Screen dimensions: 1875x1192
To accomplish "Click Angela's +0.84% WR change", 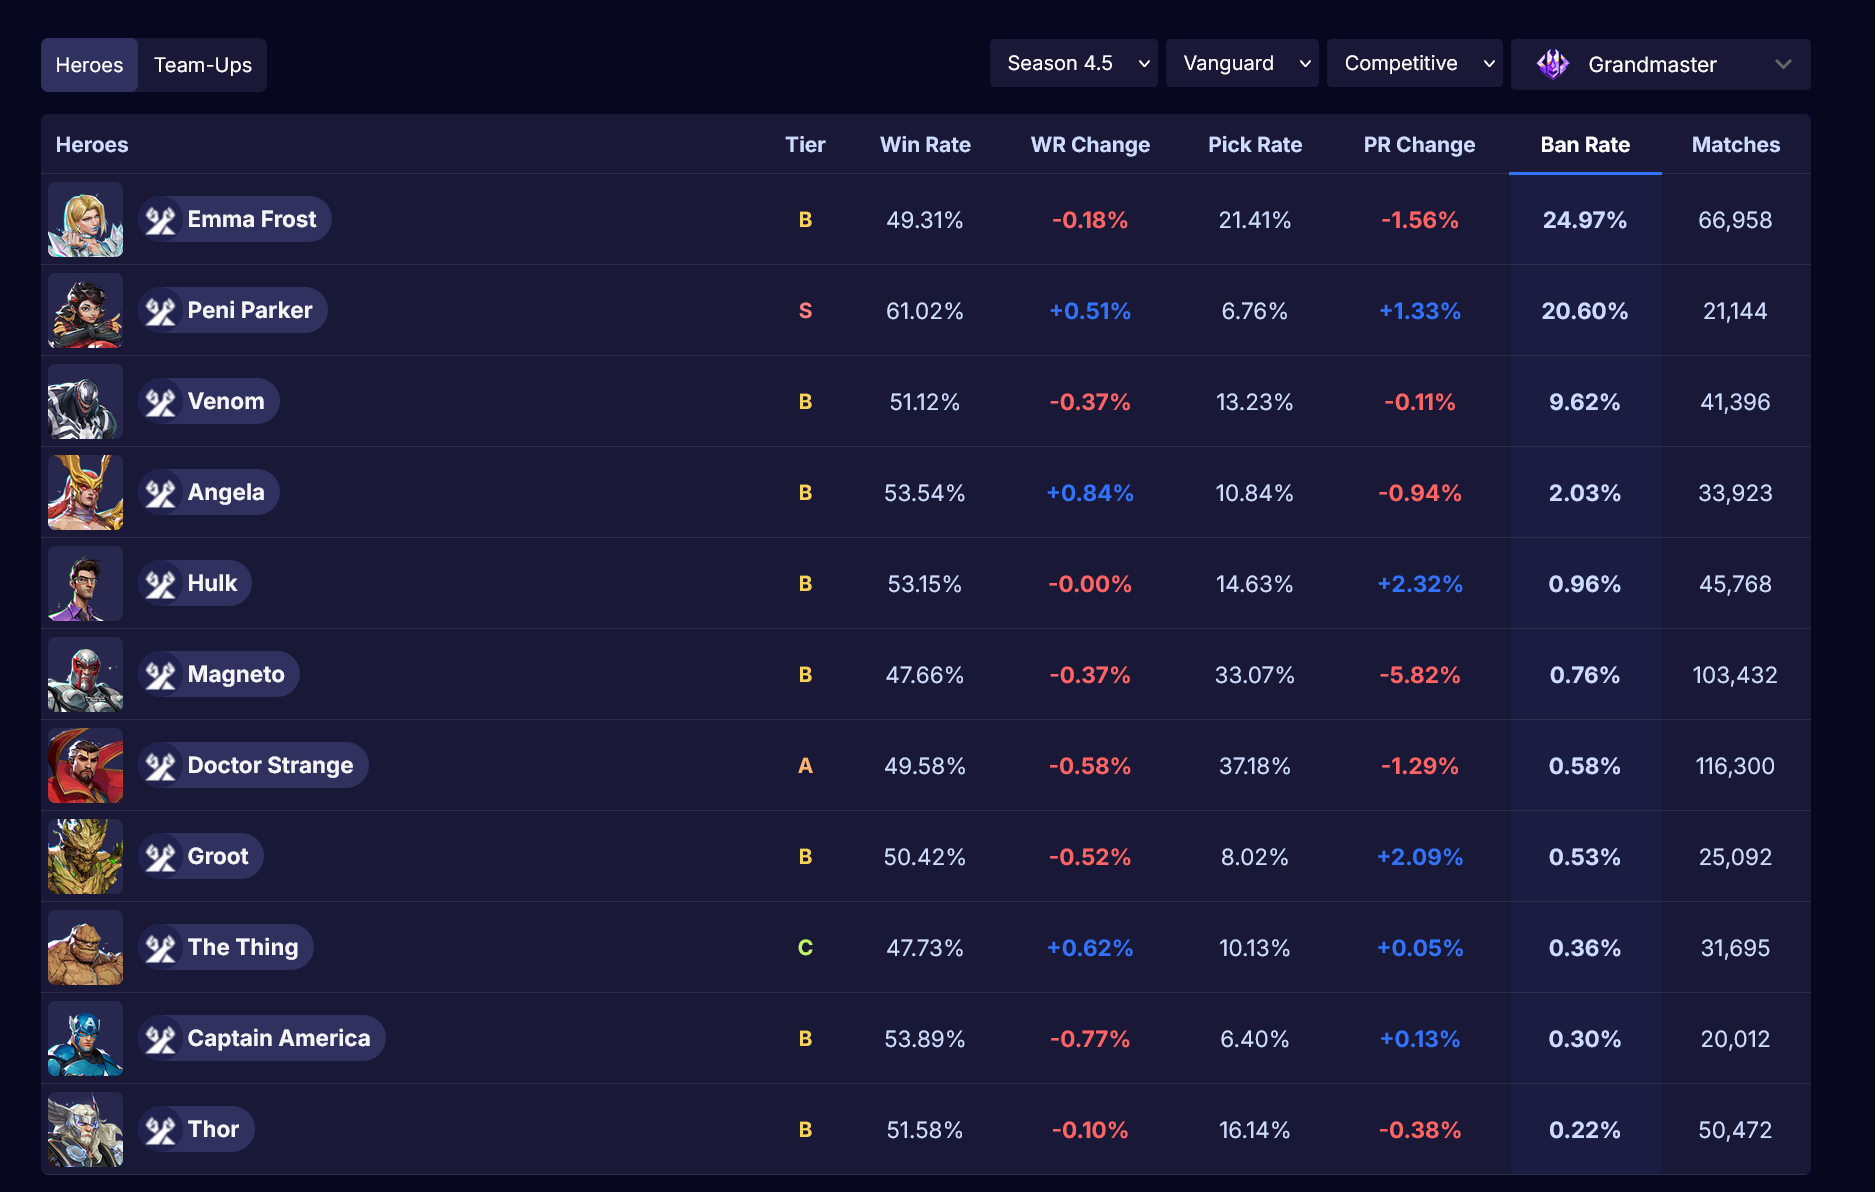I will click(x=1090, y=493).
